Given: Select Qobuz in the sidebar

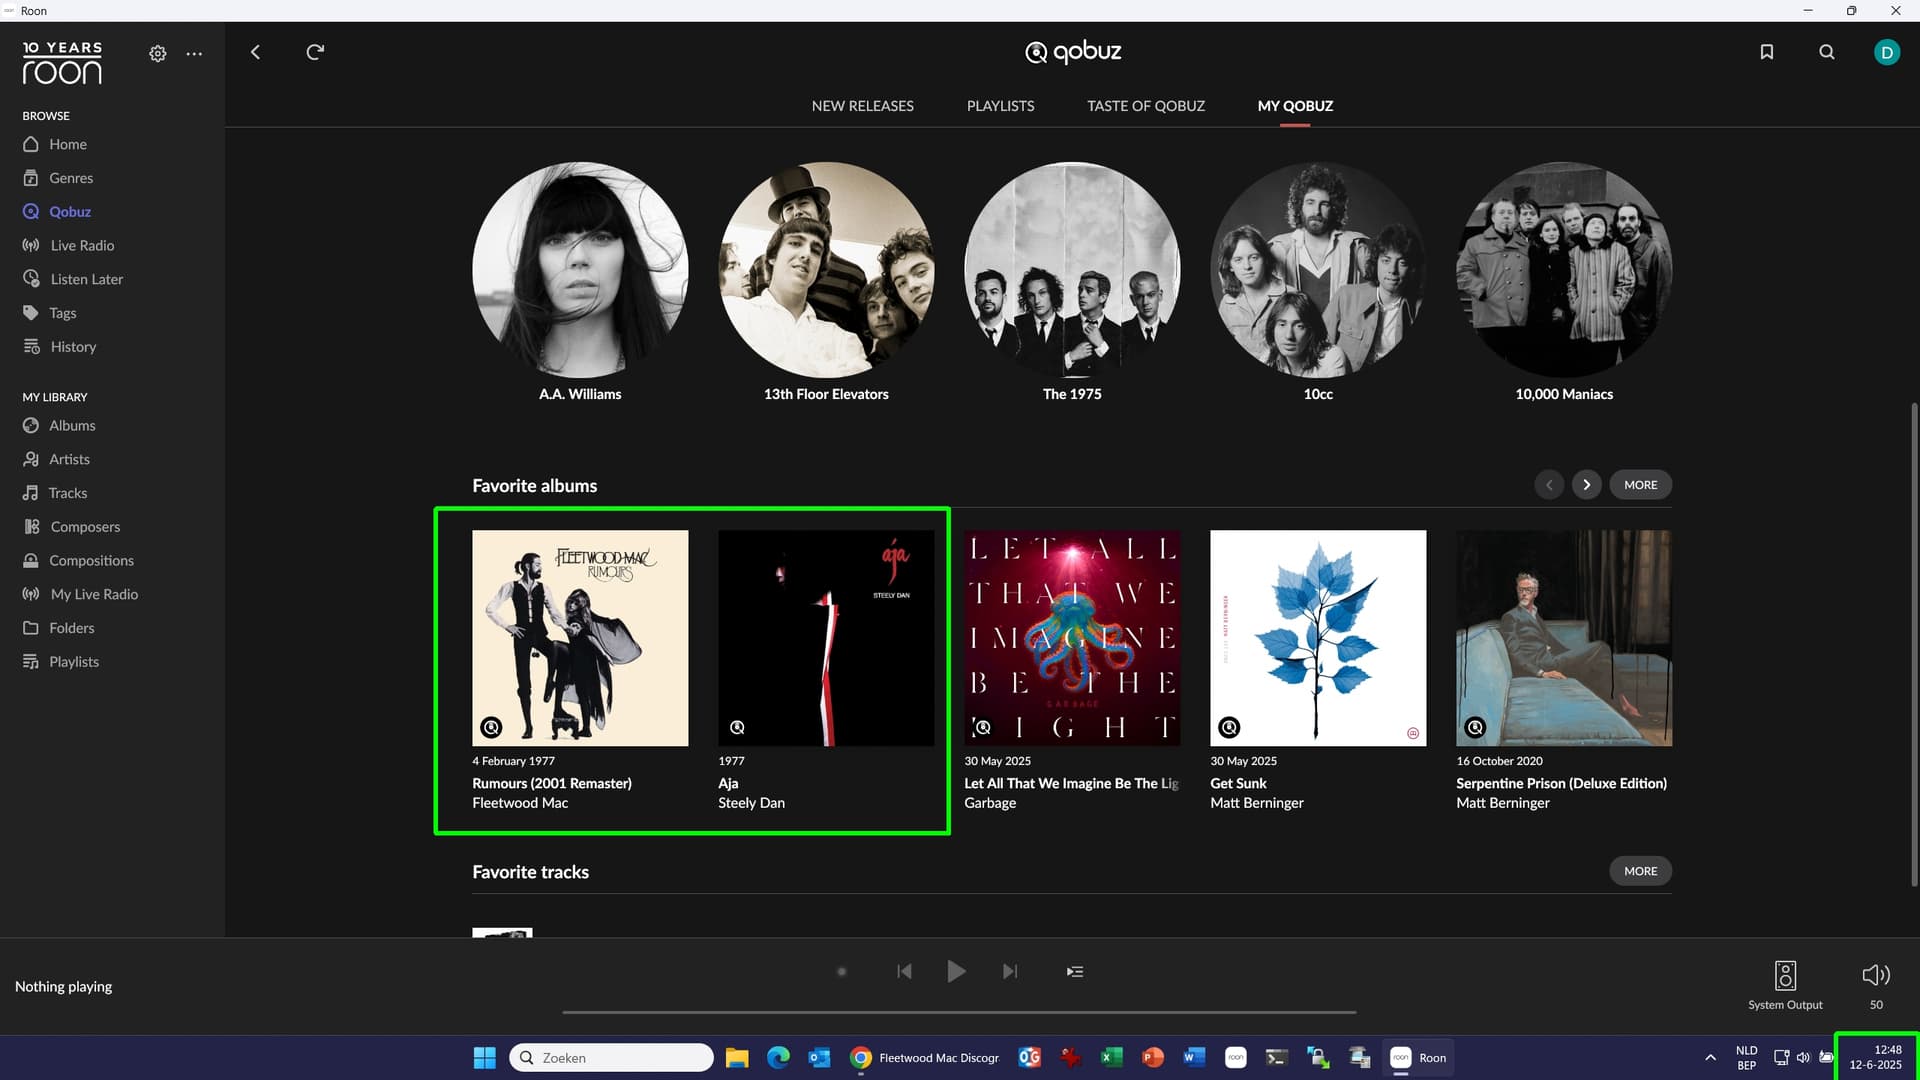Looking at the screenshot, I should [70, 212].
